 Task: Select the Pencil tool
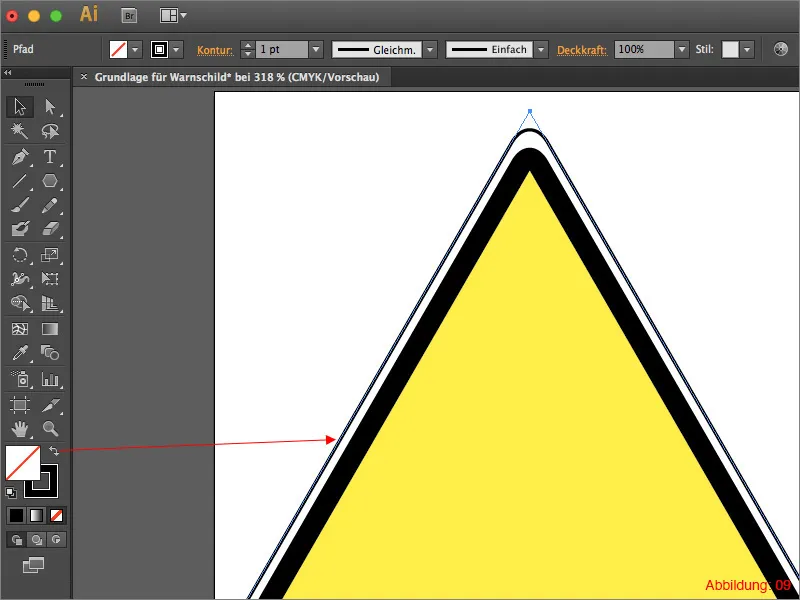[x=50, y=205]
